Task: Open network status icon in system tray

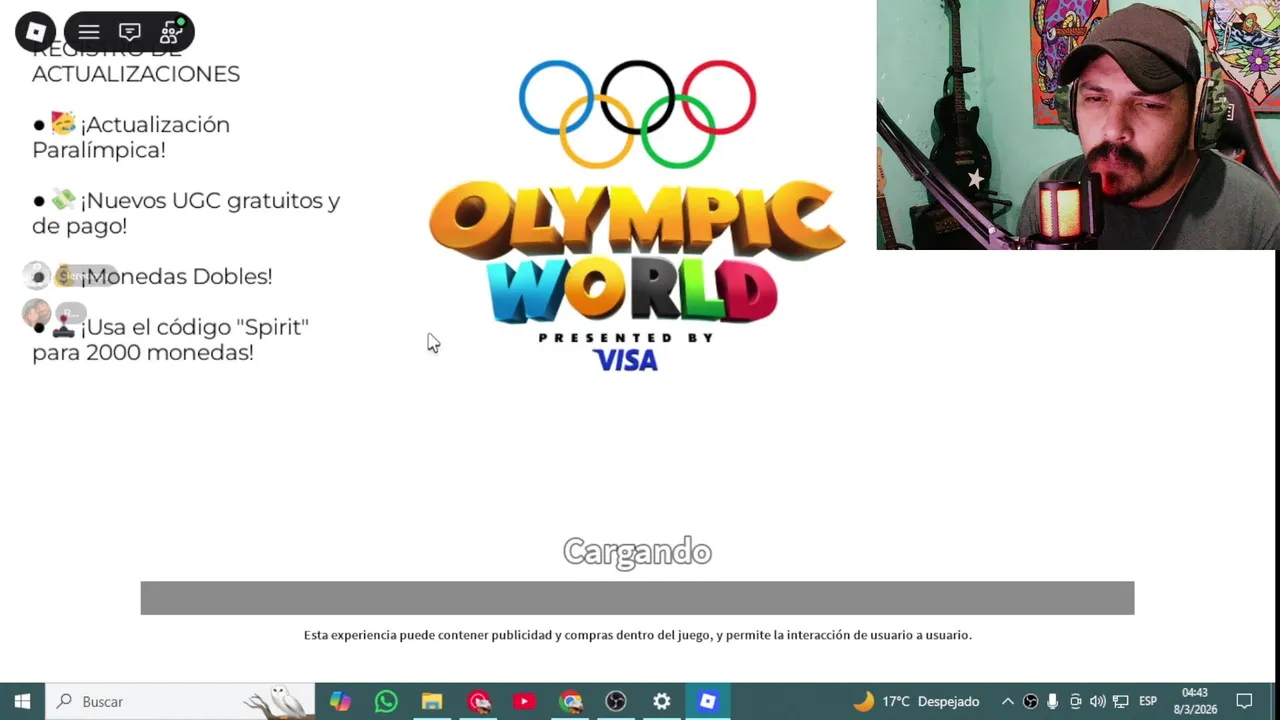Action: [x=1121, y=701]
